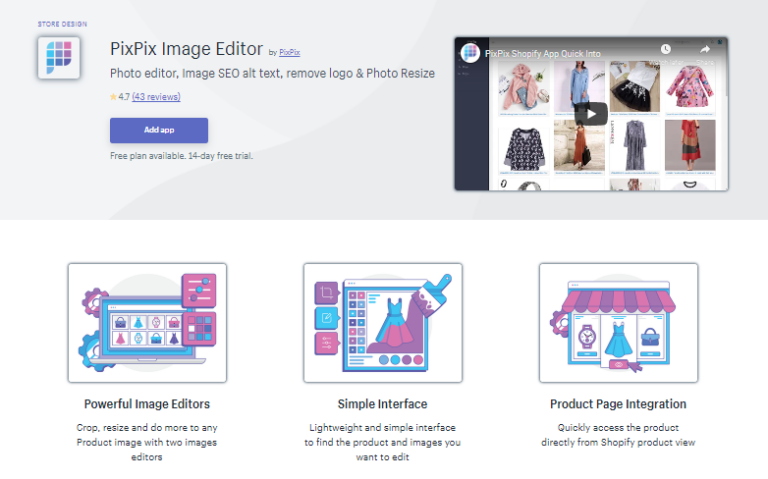Click the Crop, resize and do more description
The image size is (768, 479).
[x=147, y=442]
